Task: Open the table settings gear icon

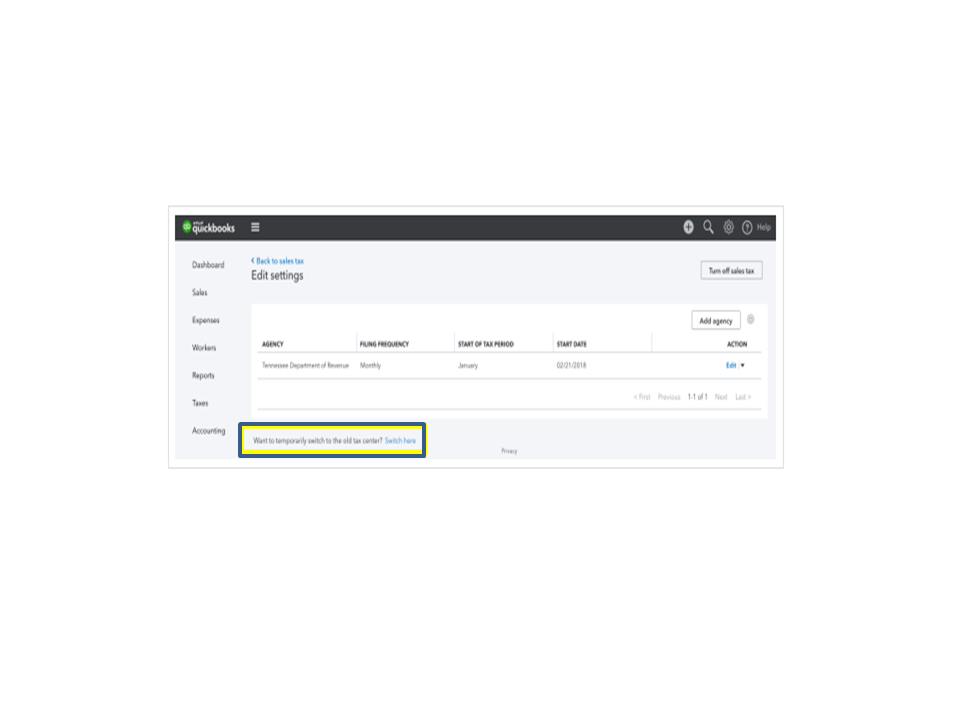Action: [751, 320]
